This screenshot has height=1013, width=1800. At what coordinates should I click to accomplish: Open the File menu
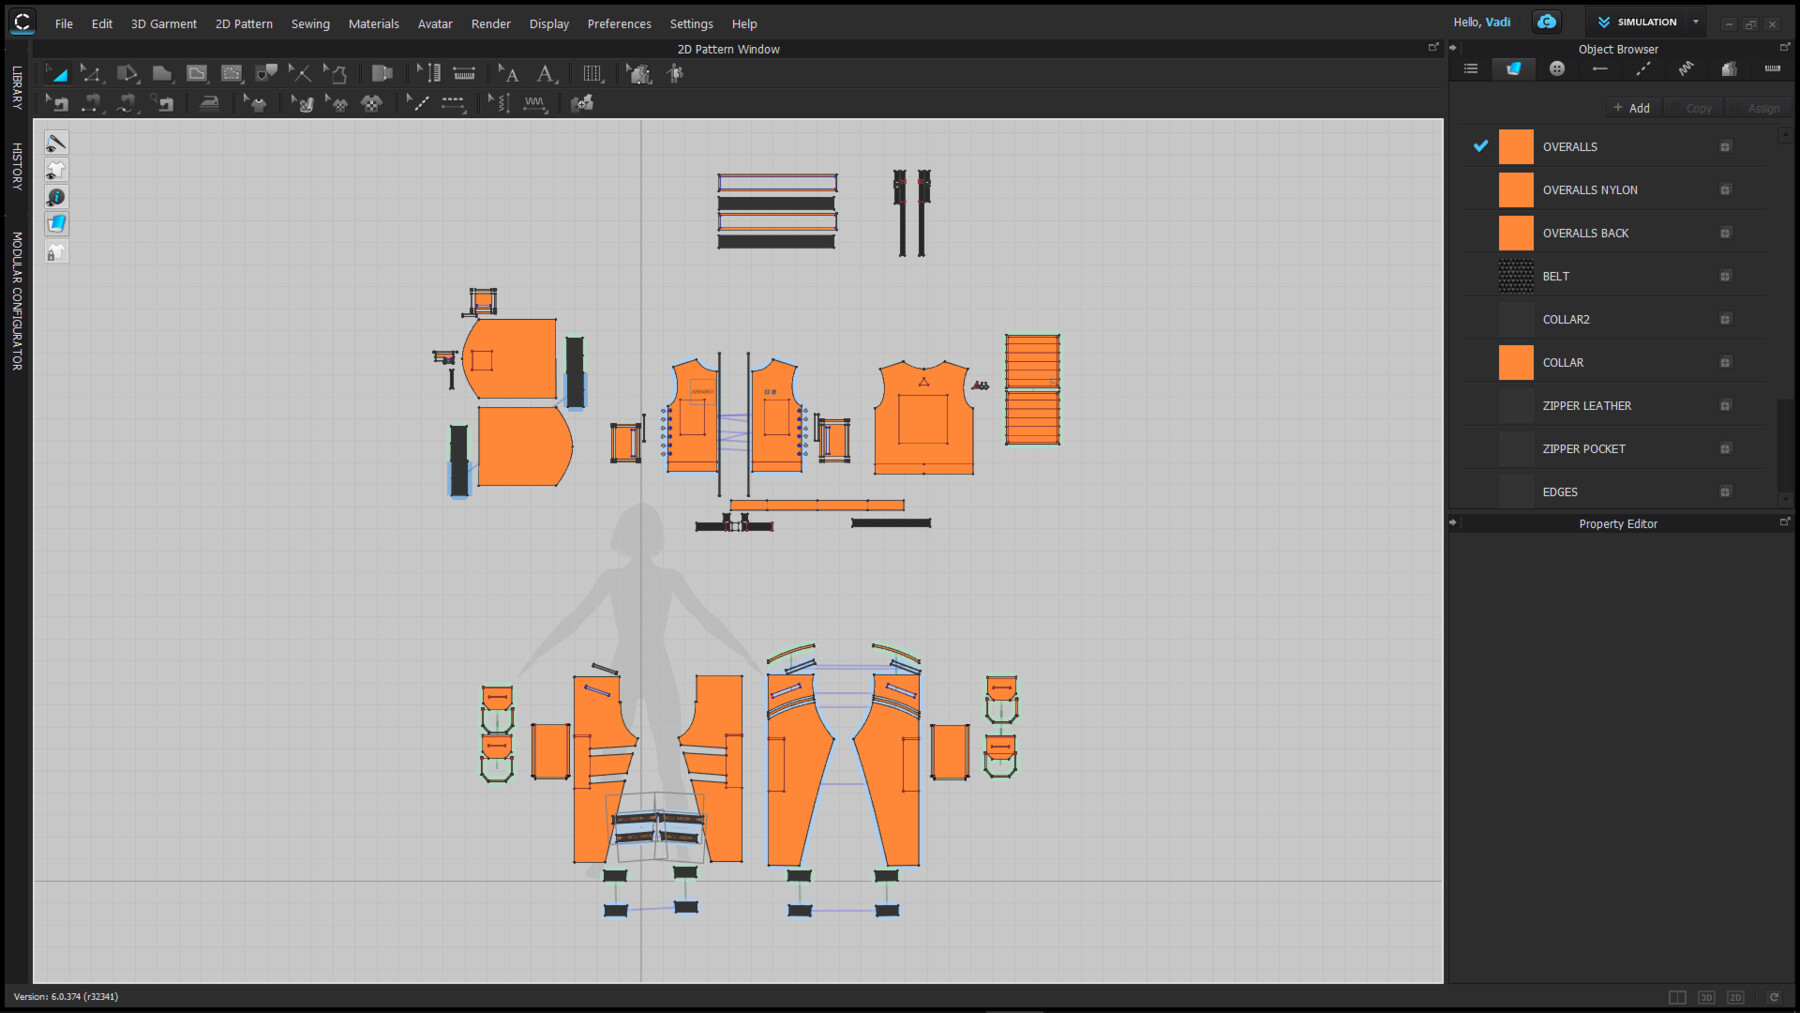[x=64, y=24]
